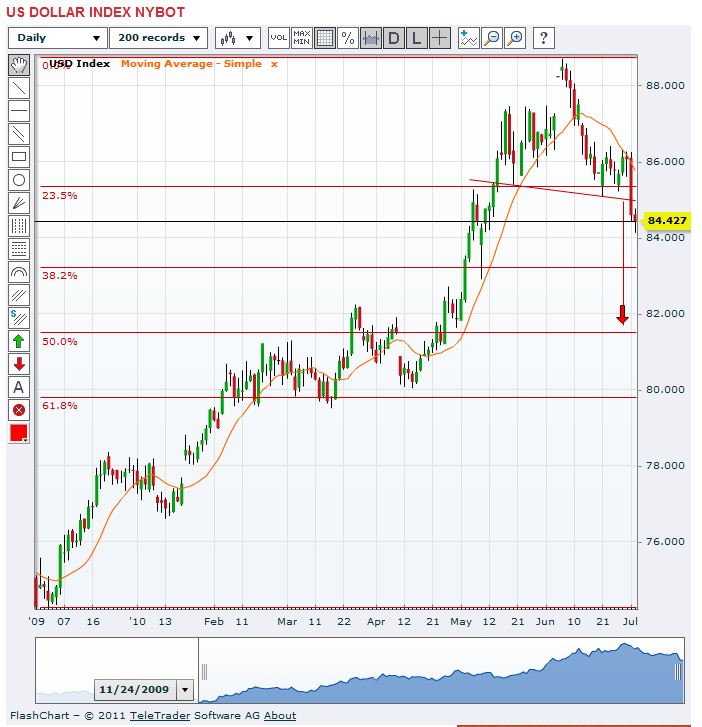
Task: Select the horizontal line tool
Action: (19, 111)
